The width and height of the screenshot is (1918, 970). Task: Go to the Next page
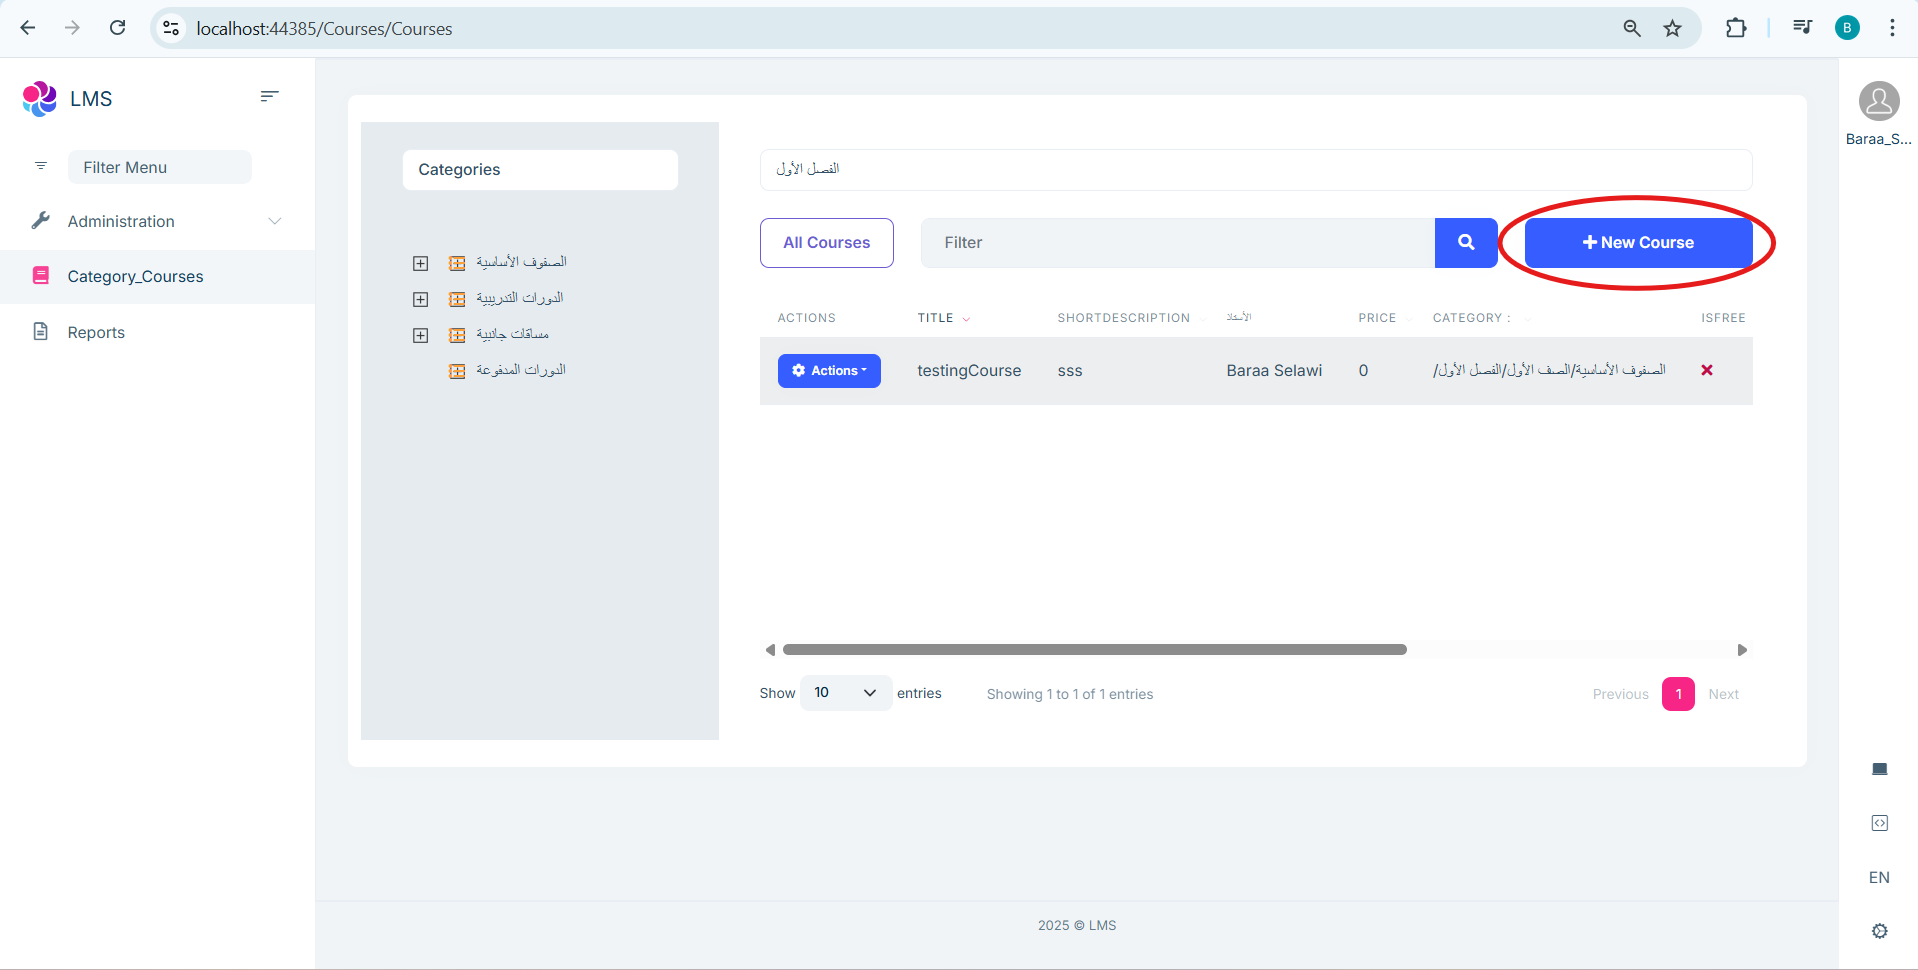1723,694
